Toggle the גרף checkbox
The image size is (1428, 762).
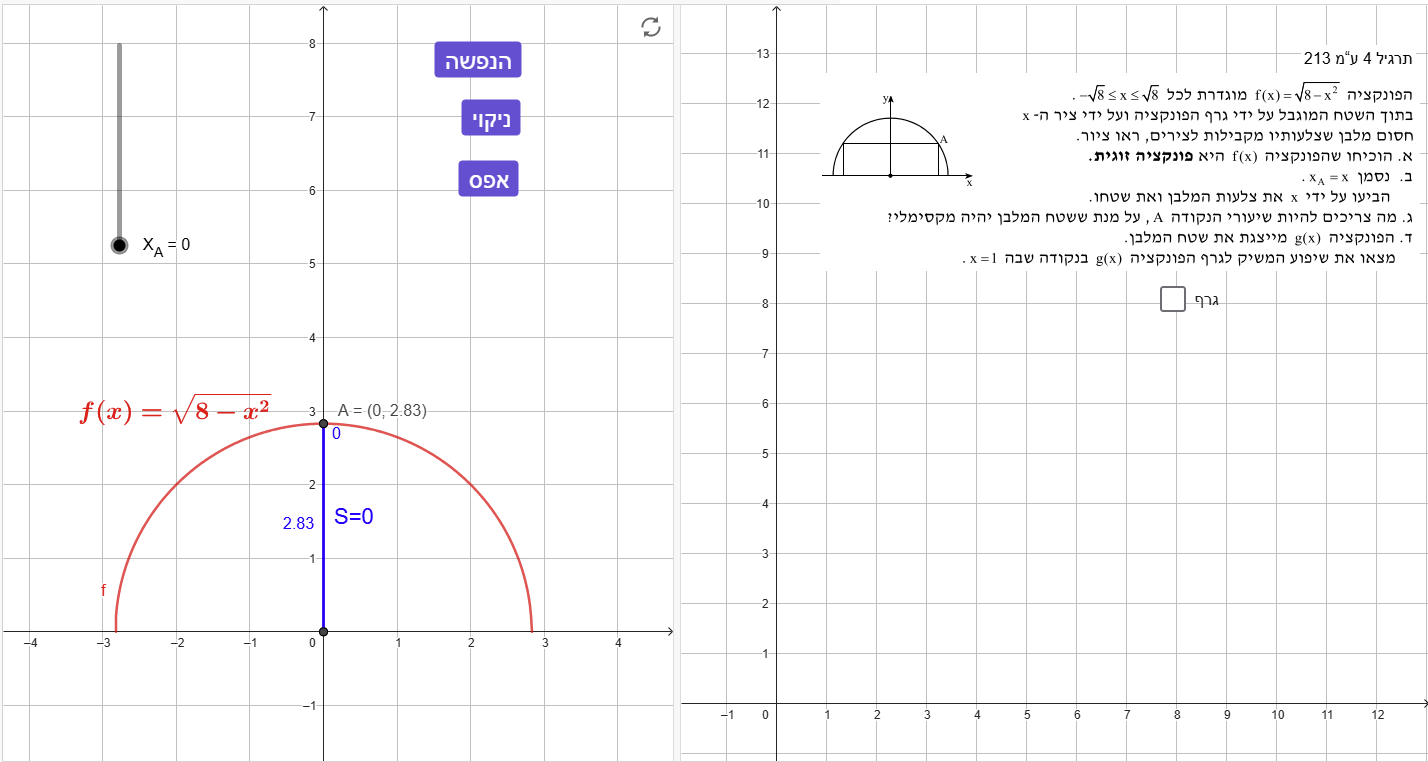pyautogui.click(x=1172, y=299)
